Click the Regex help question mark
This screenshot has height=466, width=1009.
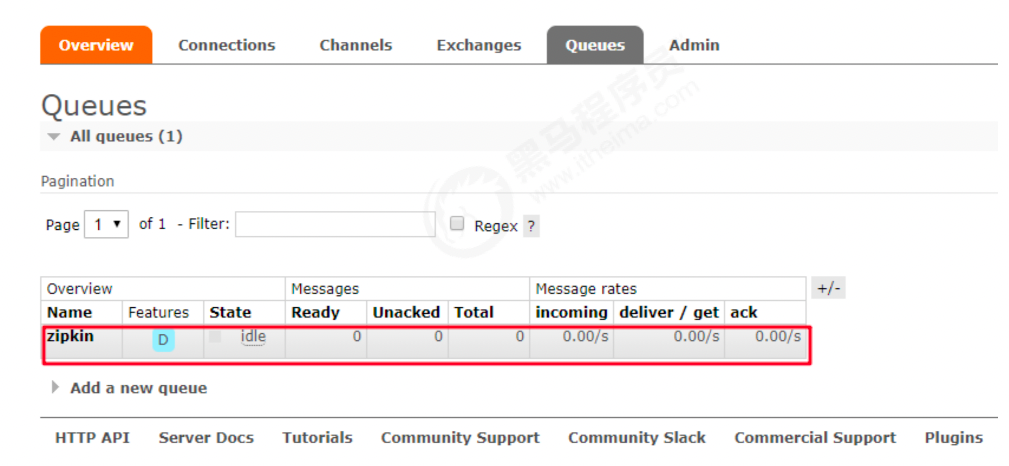pos(531,226)
